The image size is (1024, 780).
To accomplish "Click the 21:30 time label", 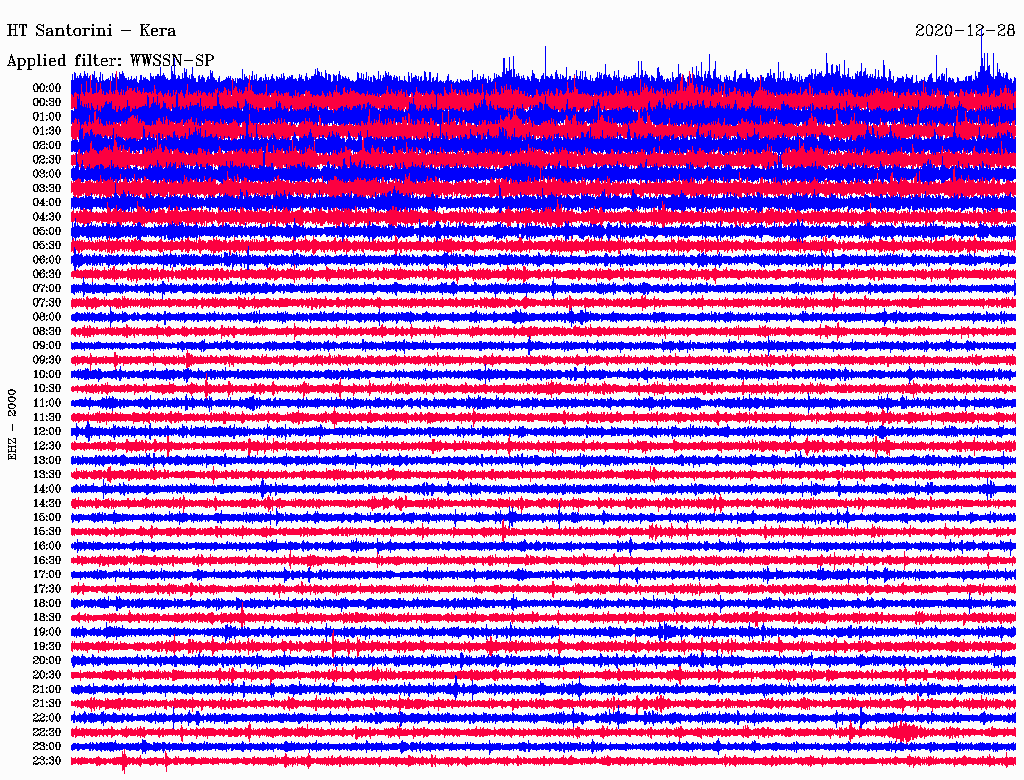I will point(47,704).
